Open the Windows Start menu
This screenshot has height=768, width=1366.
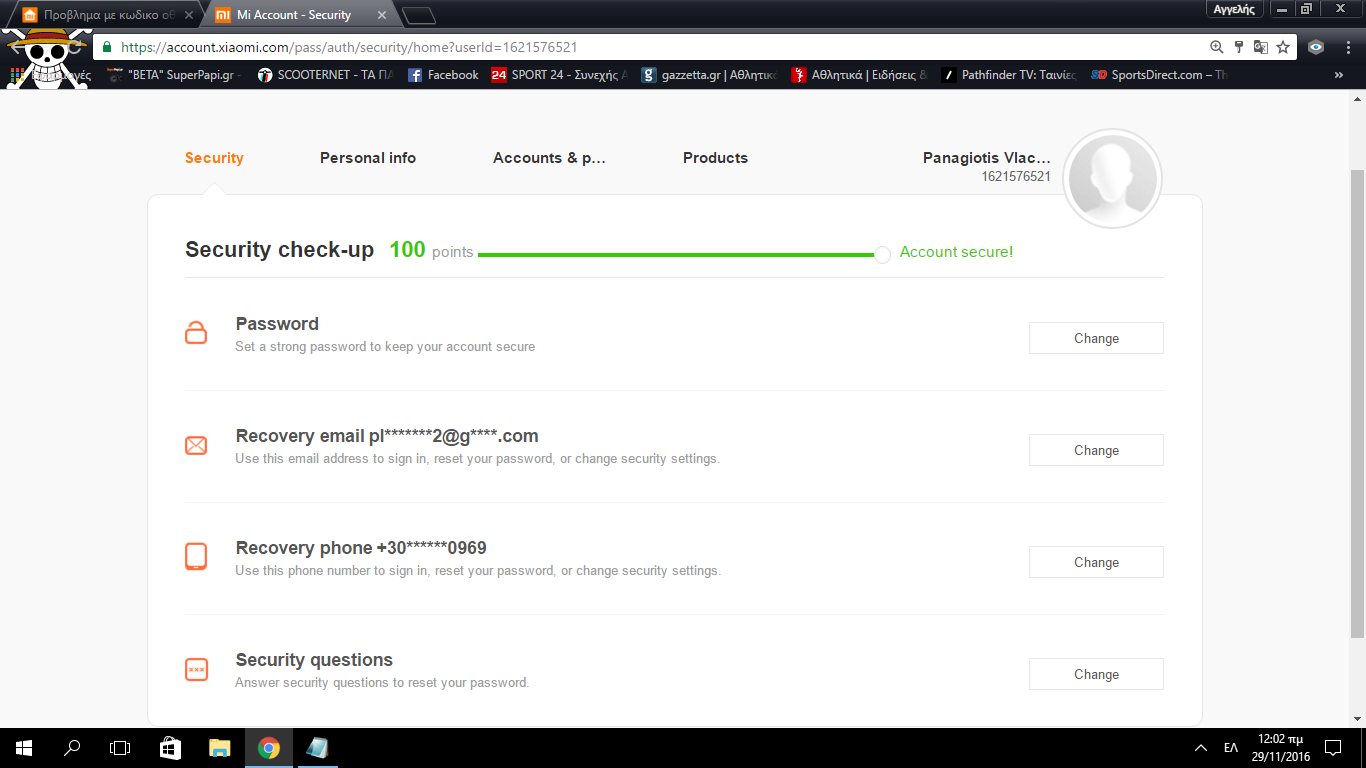[x=23, y=748]
